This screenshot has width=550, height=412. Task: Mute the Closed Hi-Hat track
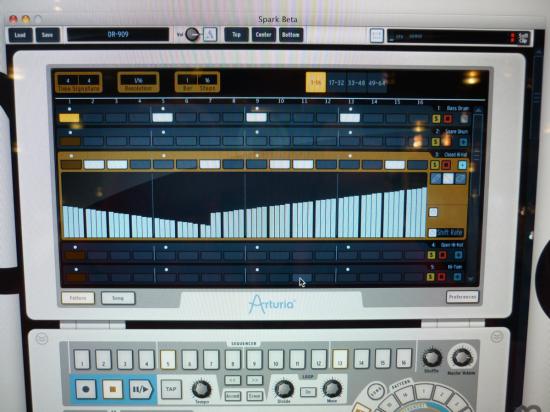pos(446,164)
